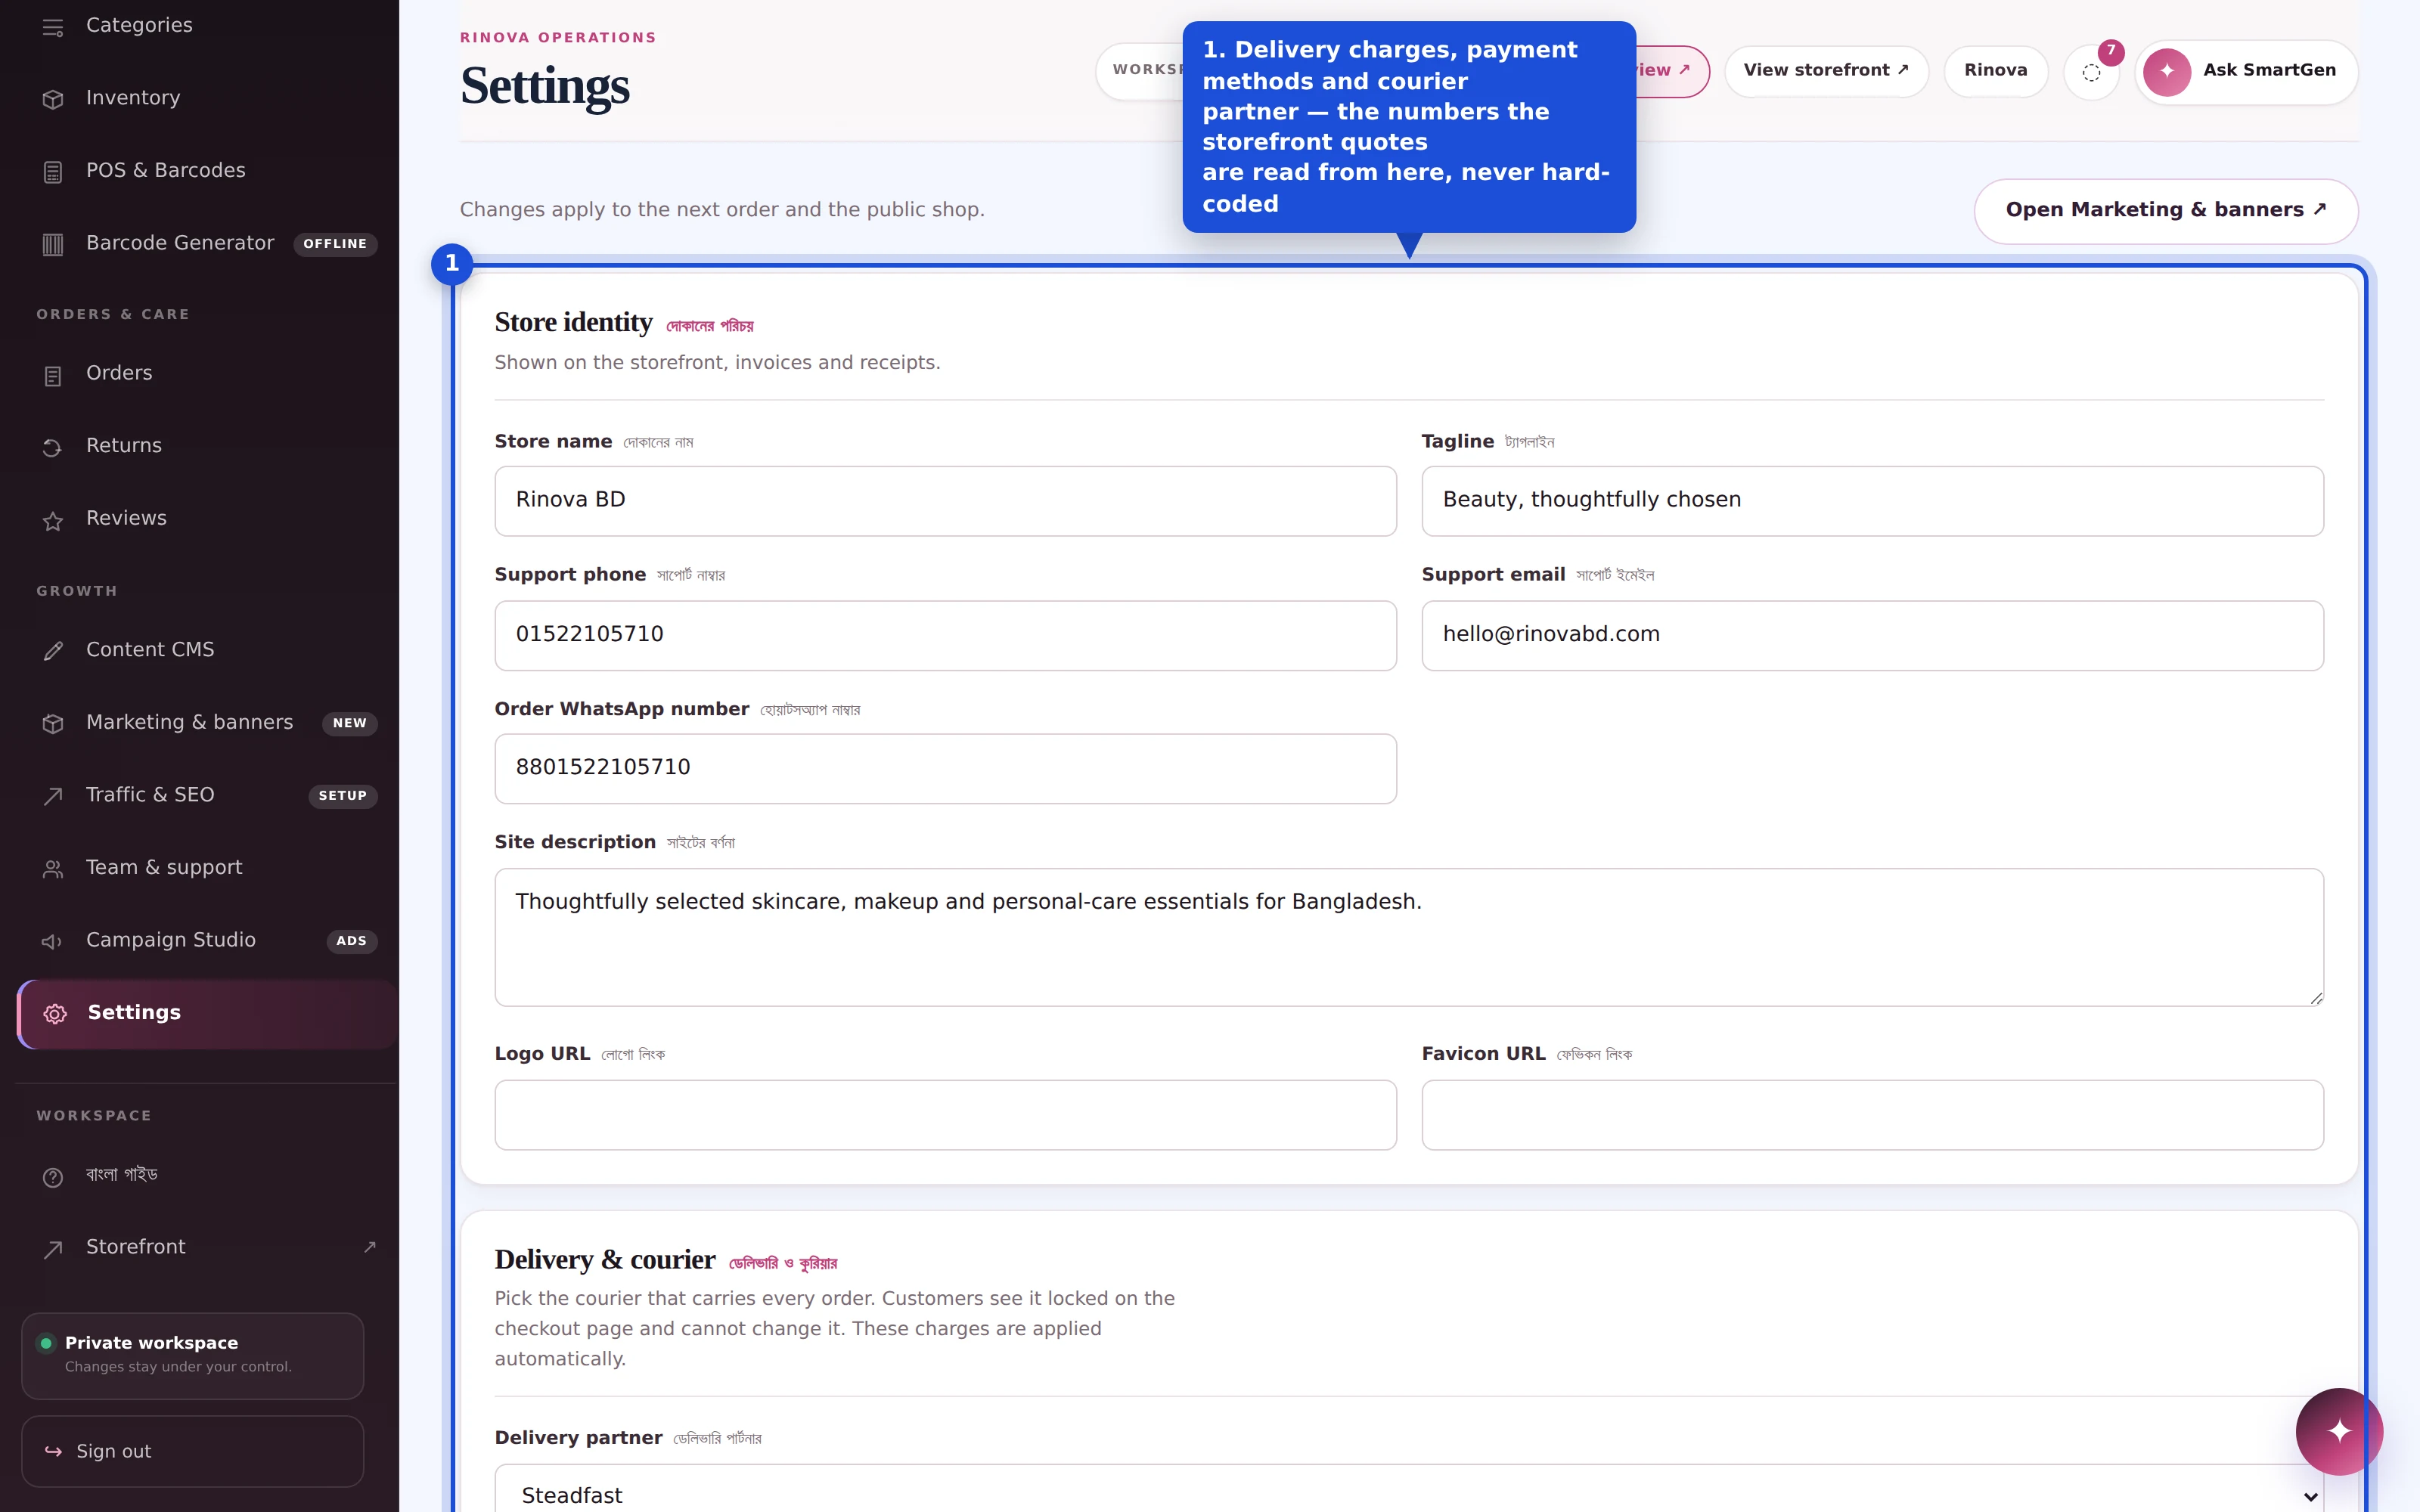Click the POS & Barcodes receipt icon
The height and width of the screenshot is (1512, 2420).
tap(53, 172)
